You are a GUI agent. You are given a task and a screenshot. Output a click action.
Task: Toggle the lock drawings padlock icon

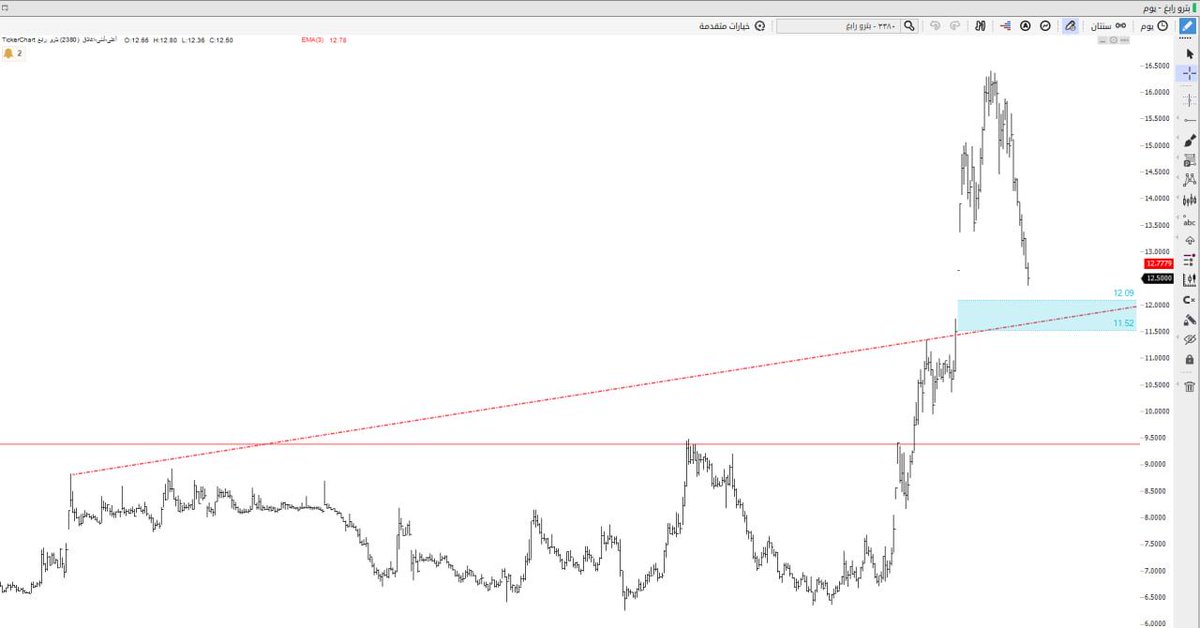(1189, 359)
